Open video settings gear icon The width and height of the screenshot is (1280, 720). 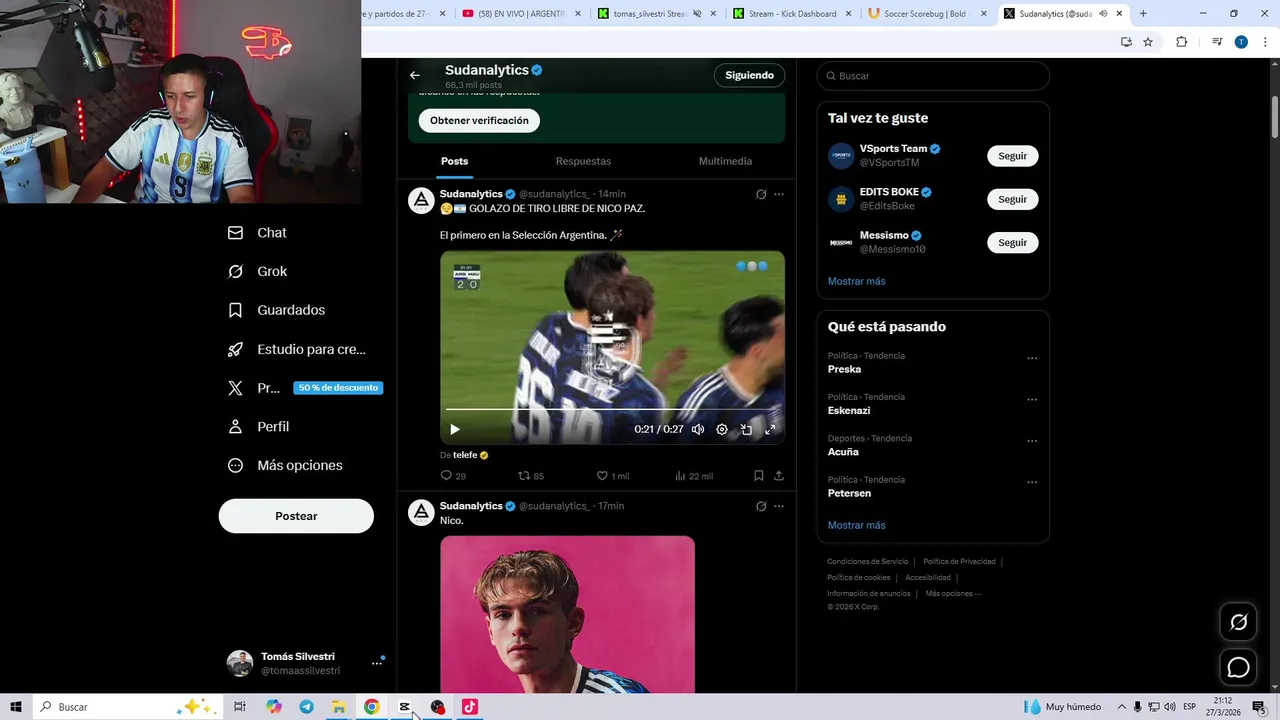pyautogui.click(x=722, y=430)
